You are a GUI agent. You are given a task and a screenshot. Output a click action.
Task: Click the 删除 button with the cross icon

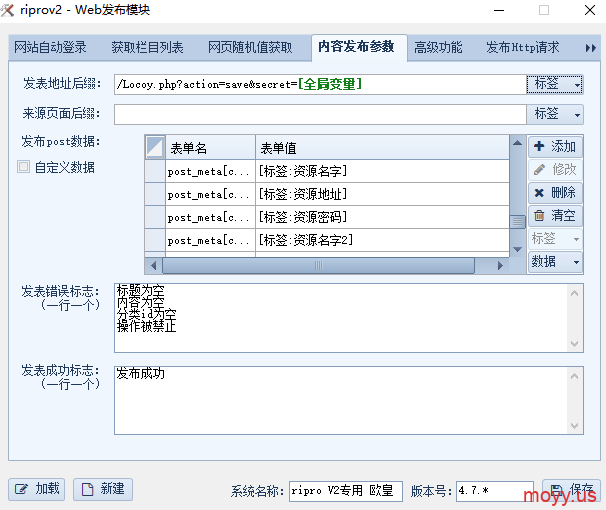(x=555, y=192)
